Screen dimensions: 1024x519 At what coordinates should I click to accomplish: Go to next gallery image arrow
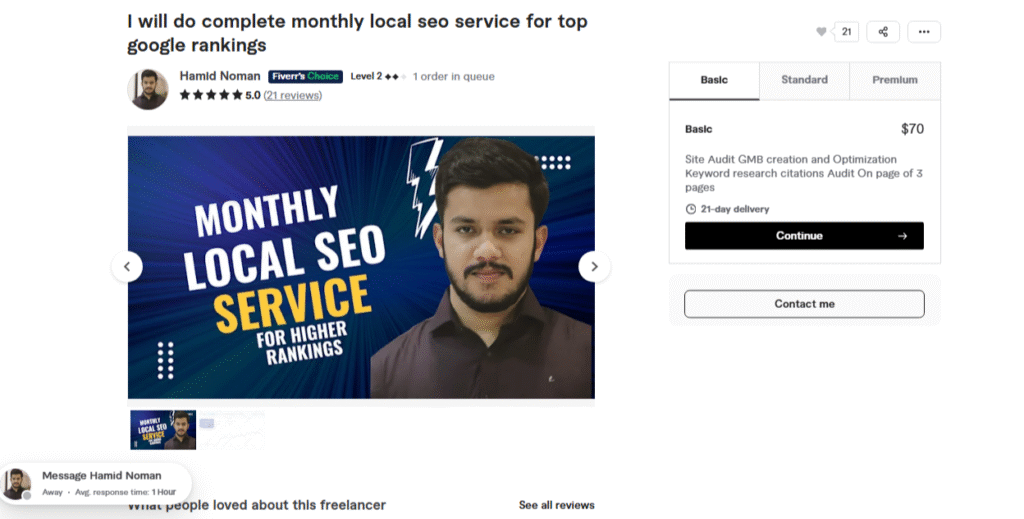(x=594, y=267)
